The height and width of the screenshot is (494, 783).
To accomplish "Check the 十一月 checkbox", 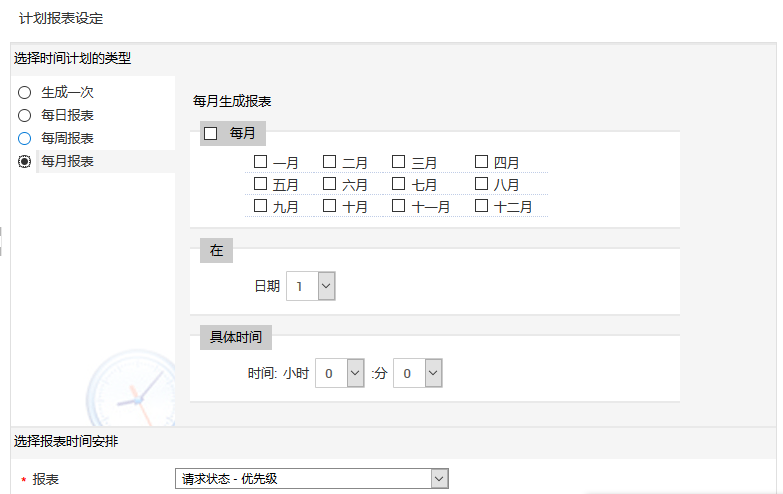I will [x=398, y=206].
